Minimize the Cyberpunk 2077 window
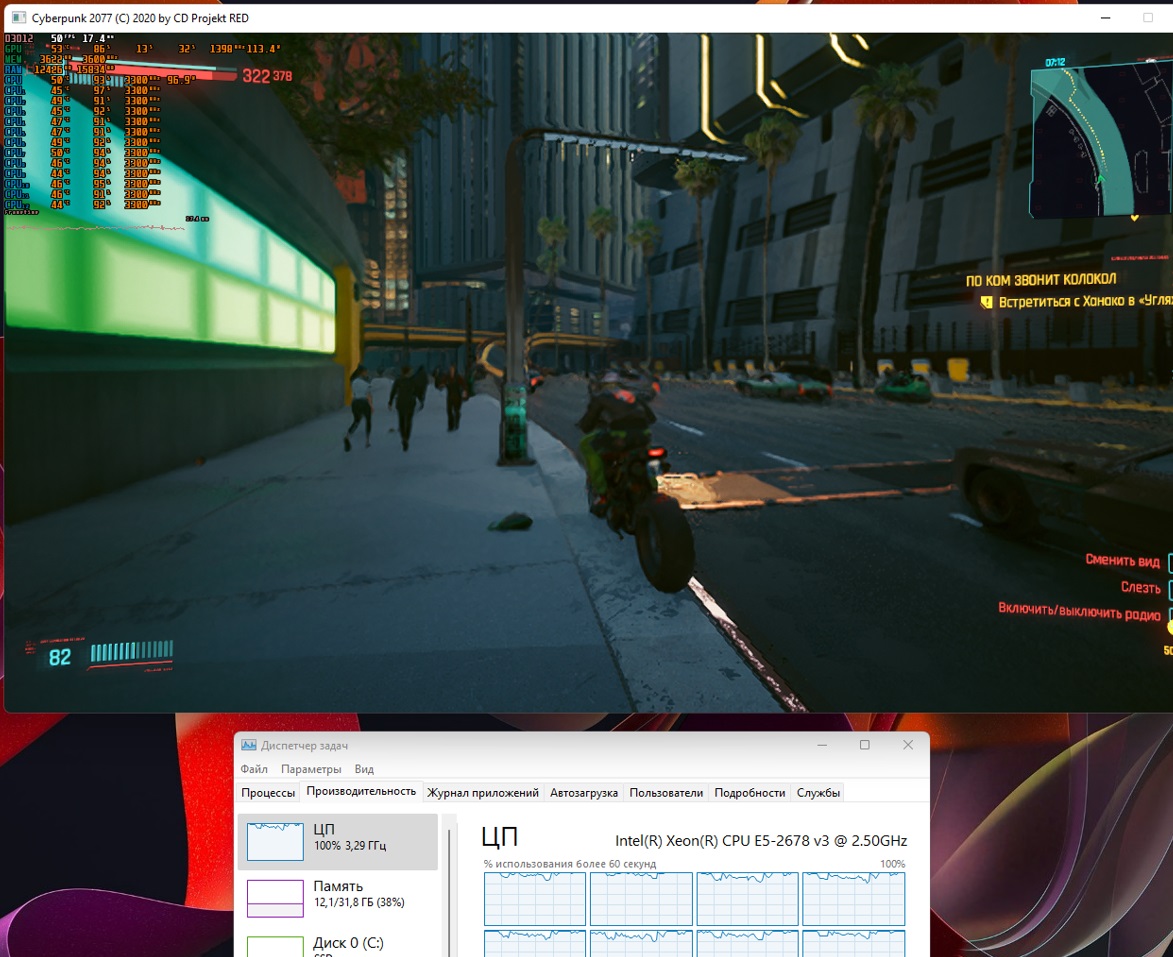1173x957 pixels. tap(1106, 17)
